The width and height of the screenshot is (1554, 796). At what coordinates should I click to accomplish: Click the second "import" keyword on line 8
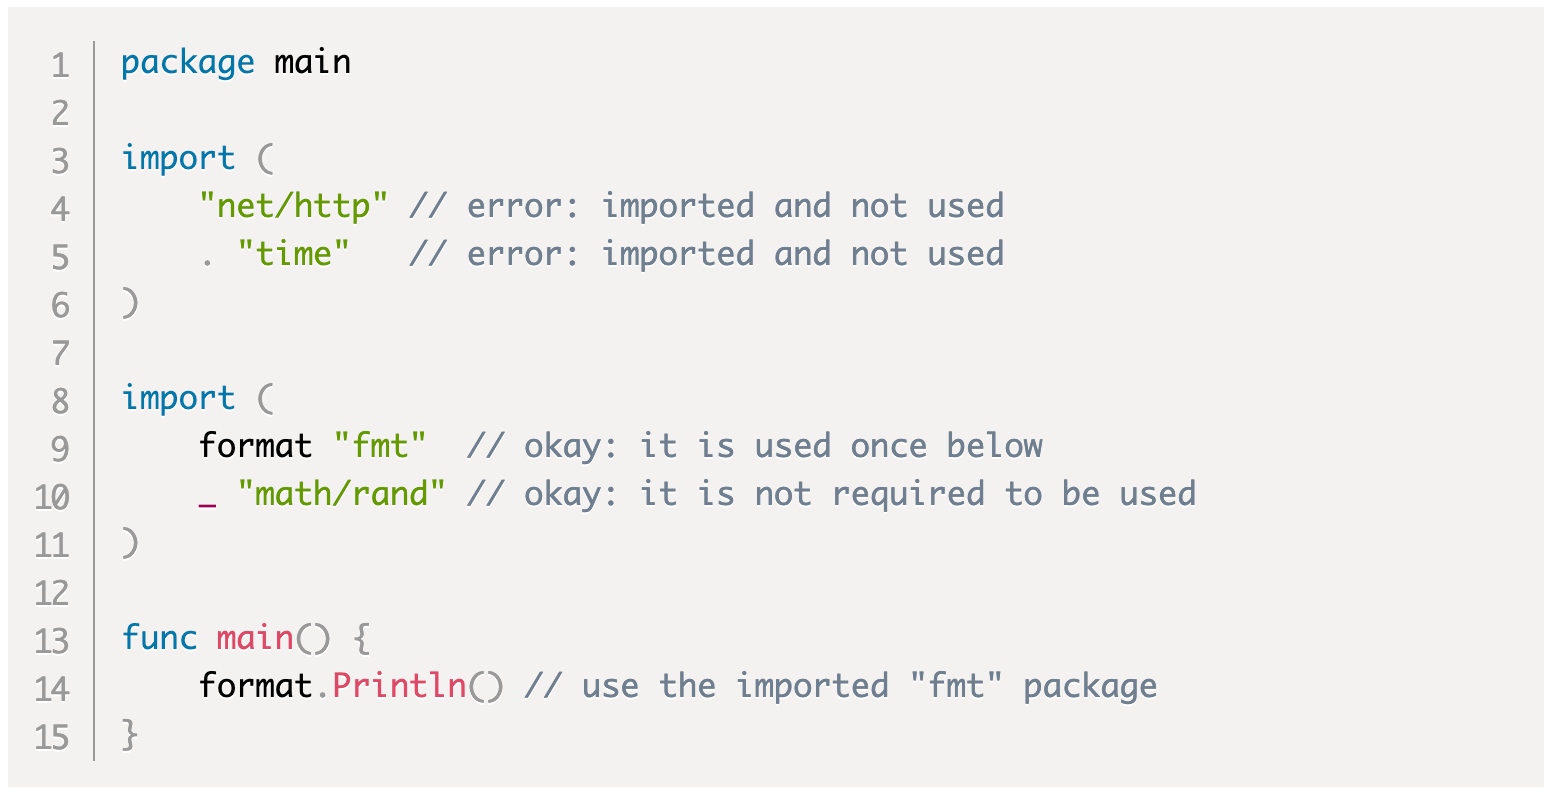178,398
